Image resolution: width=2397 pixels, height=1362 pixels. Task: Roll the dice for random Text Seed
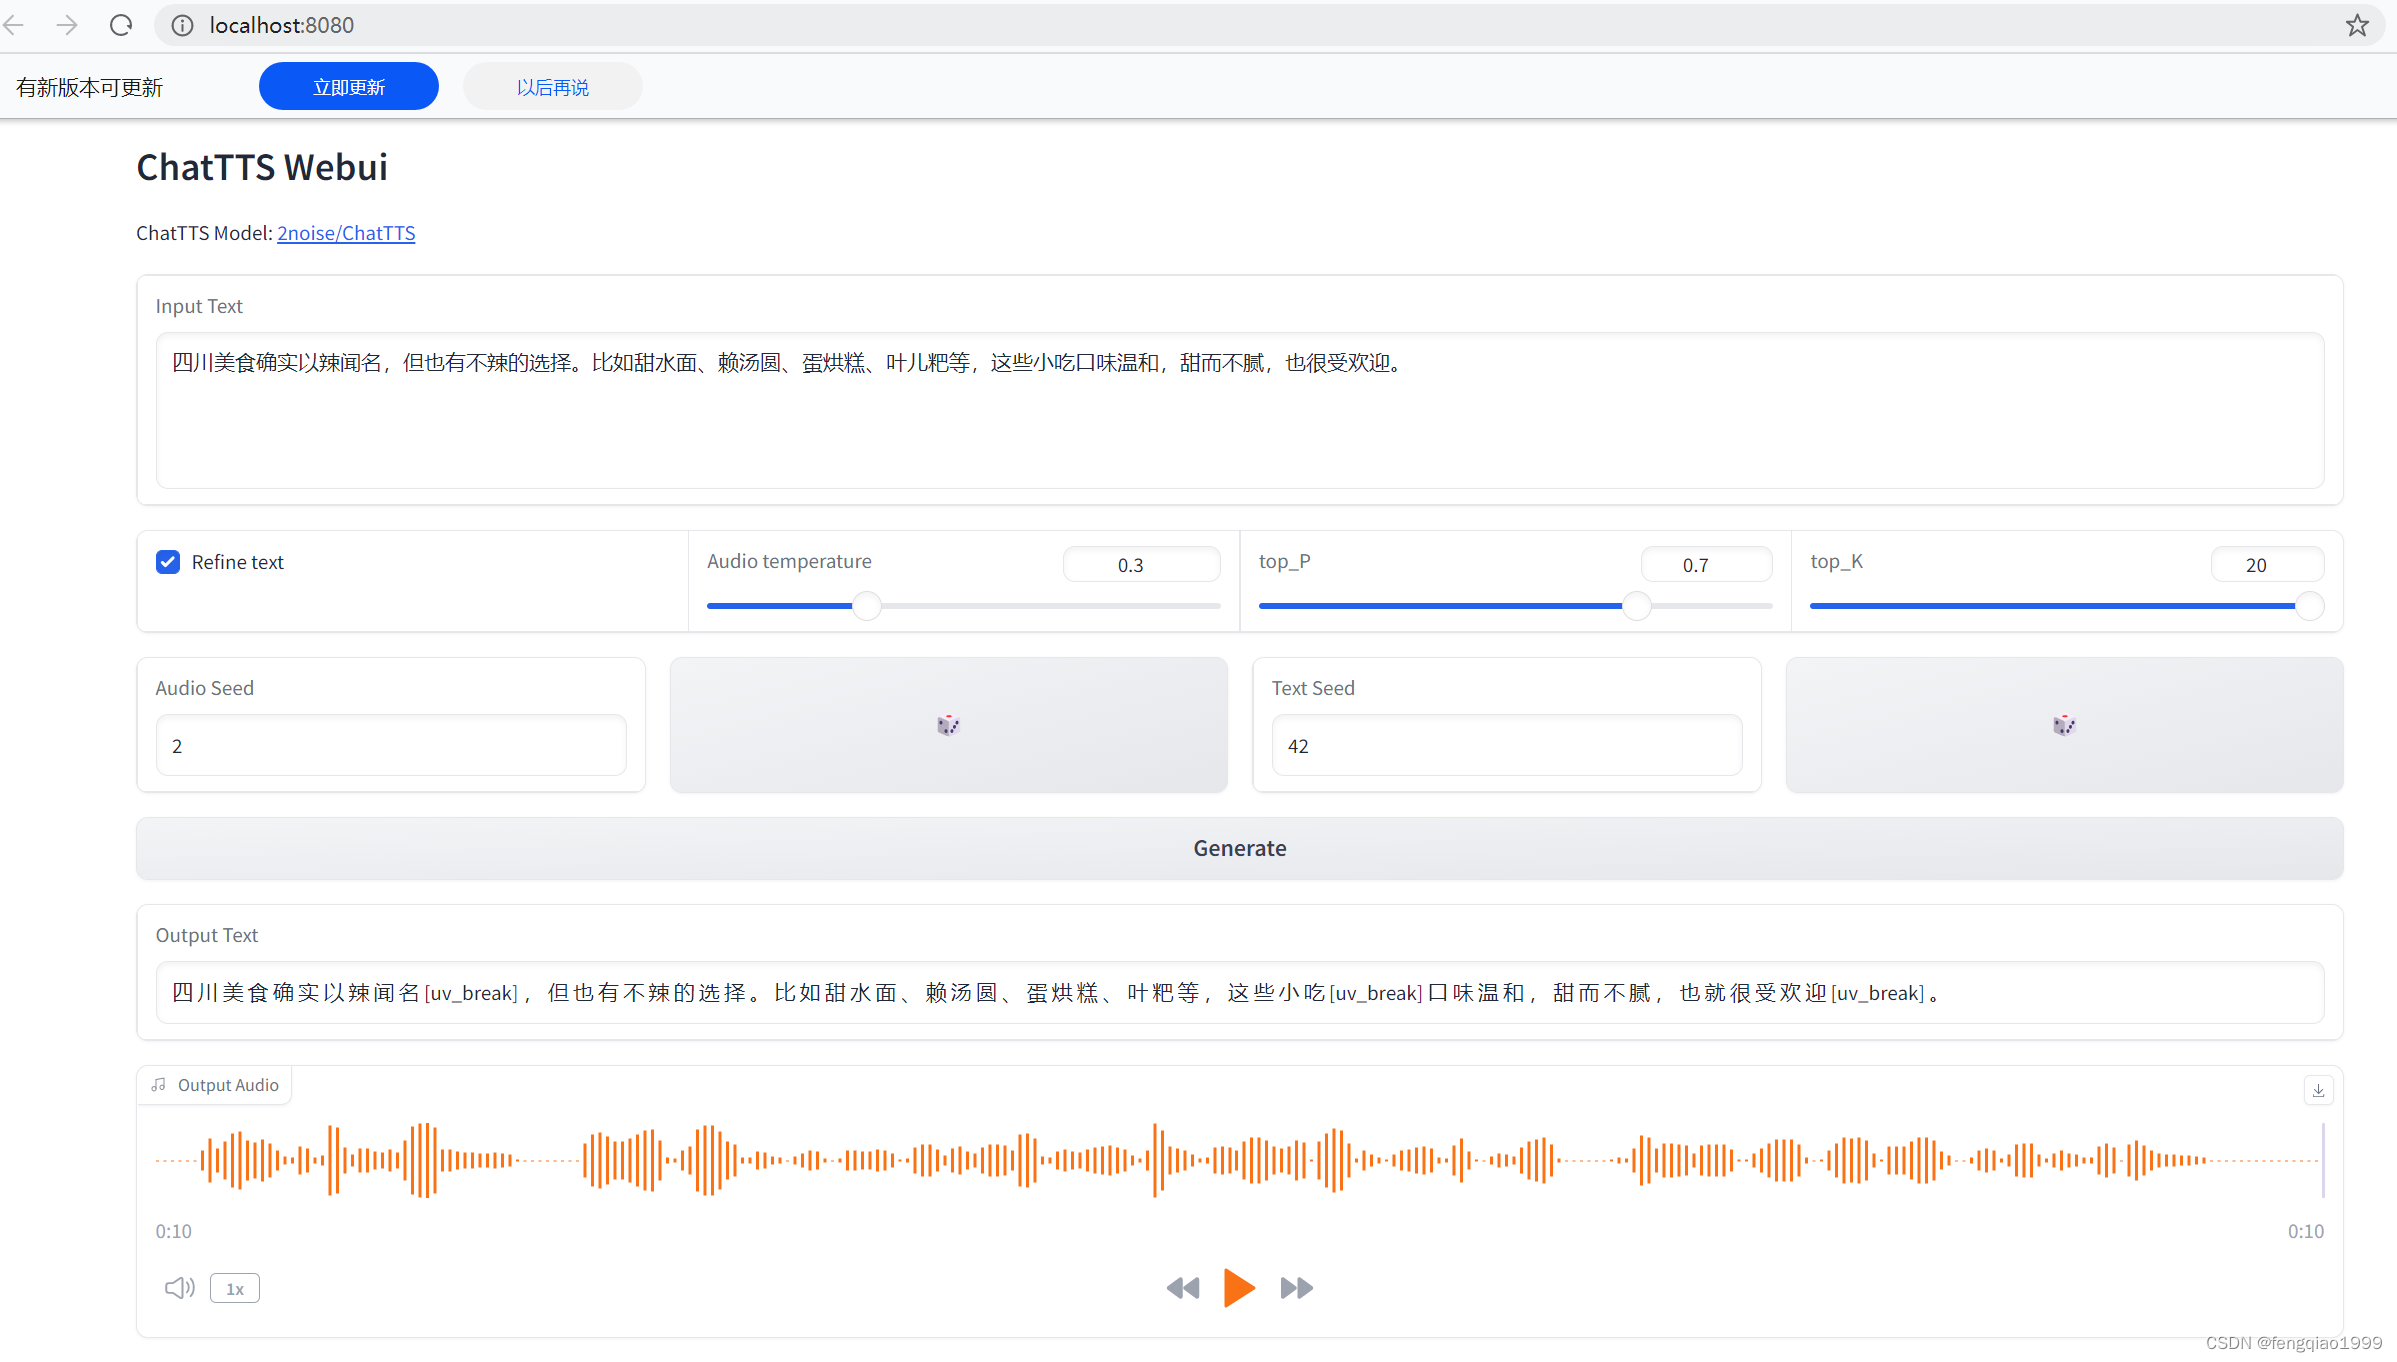[x=2064, y=725]
